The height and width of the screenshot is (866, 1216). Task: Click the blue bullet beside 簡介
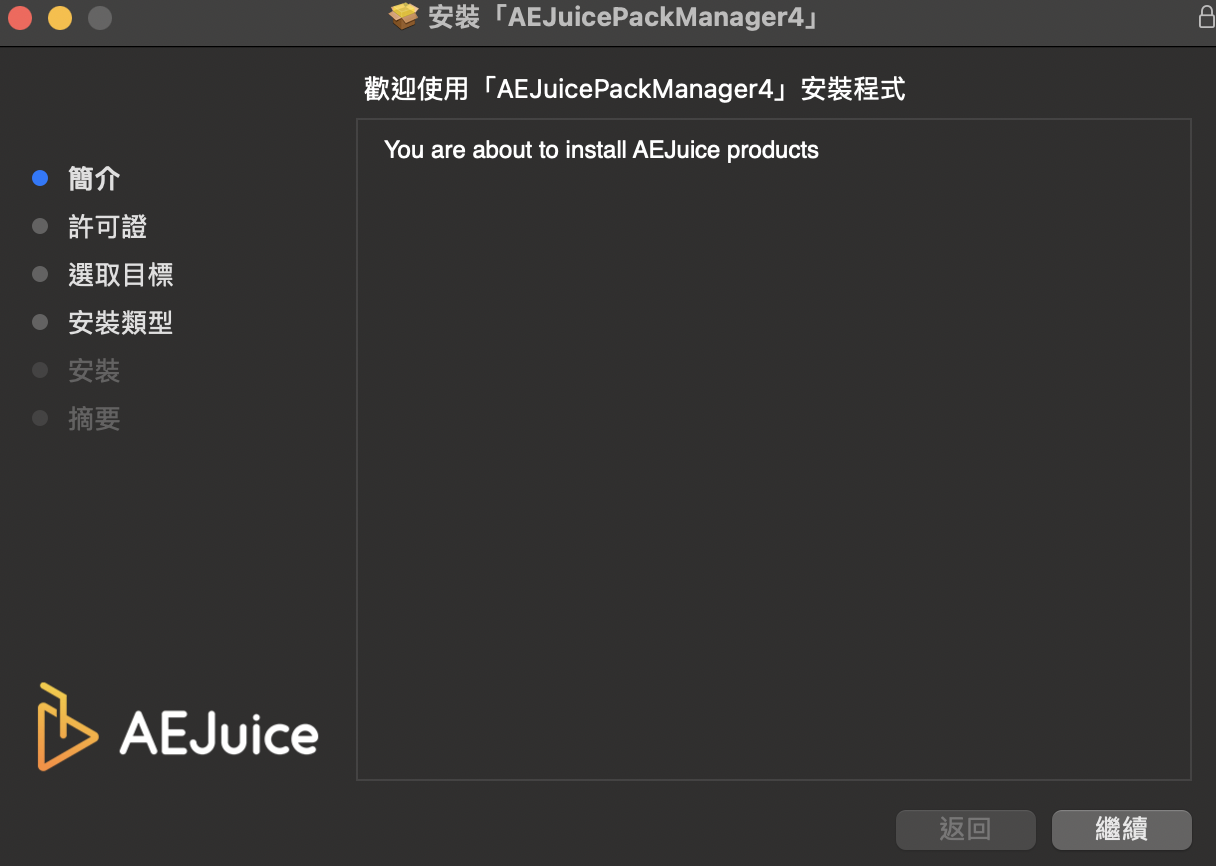pyautogui.click(x=40, y=179)
